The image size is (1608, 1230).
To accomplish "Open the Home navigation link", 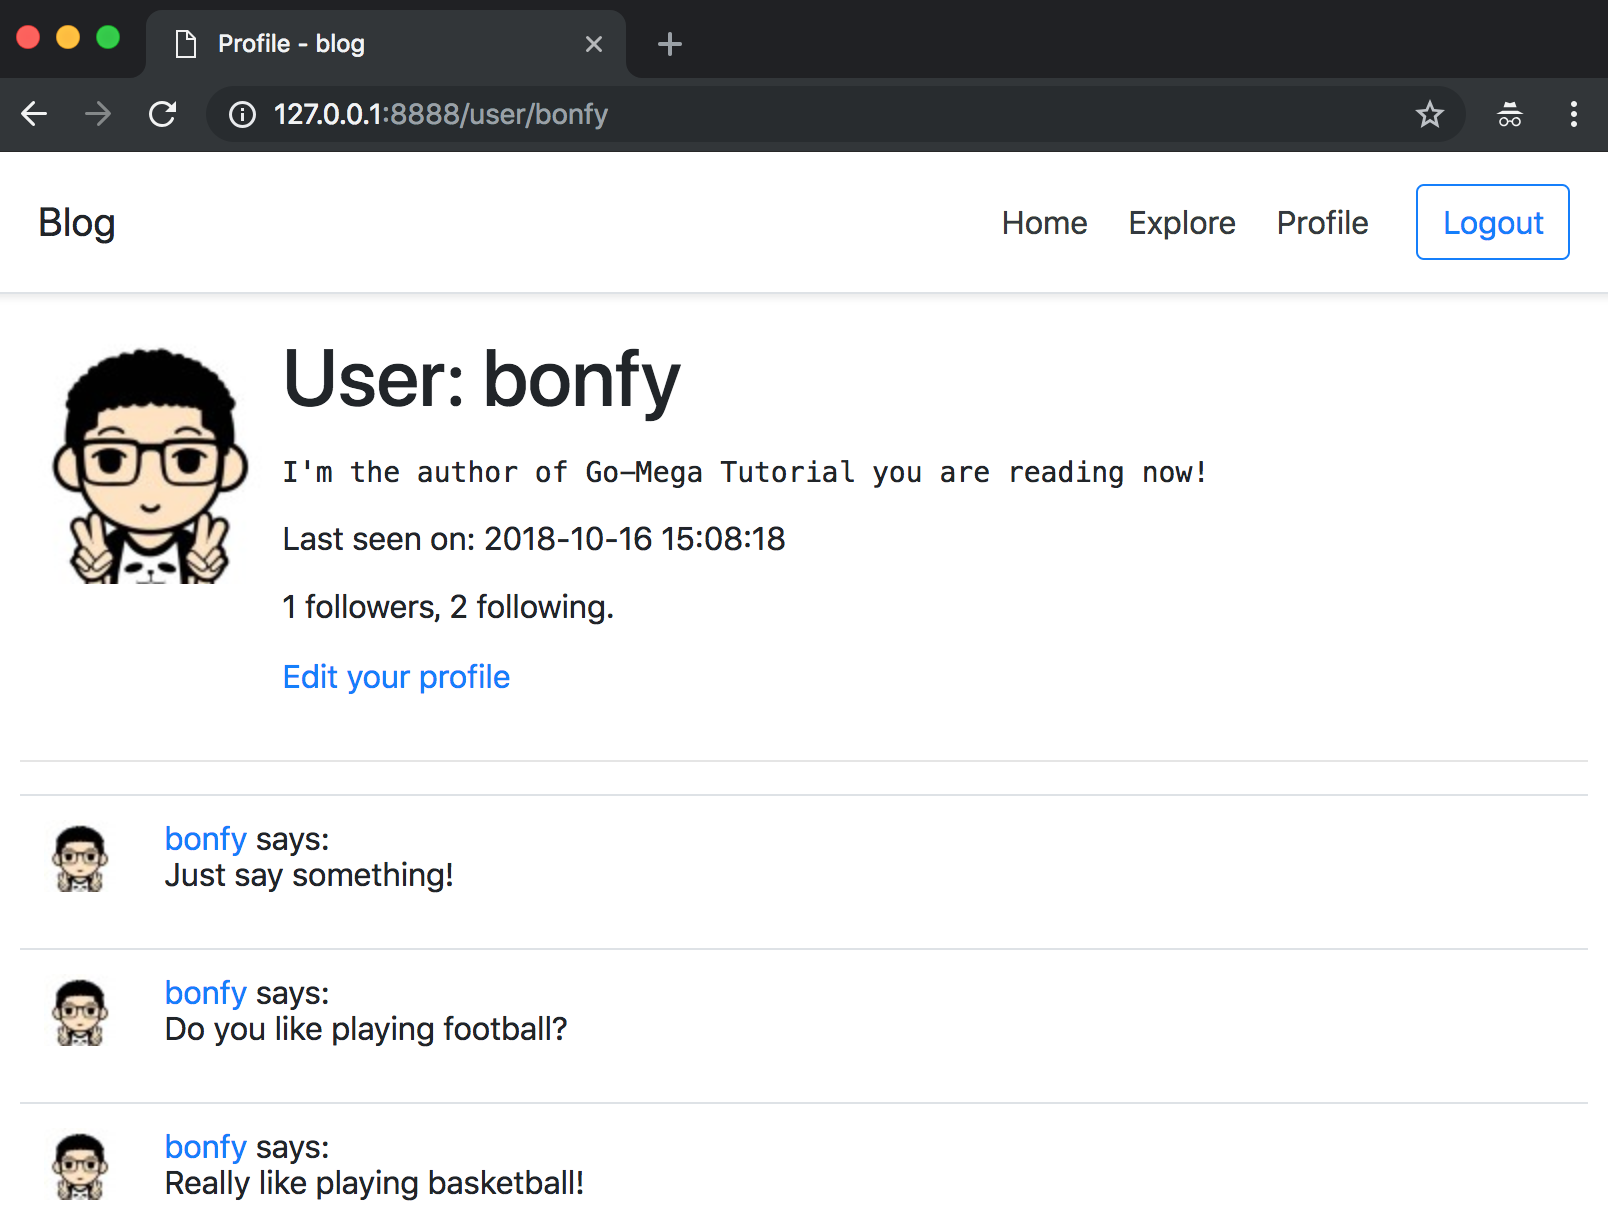I will [x=1044, y=223].
